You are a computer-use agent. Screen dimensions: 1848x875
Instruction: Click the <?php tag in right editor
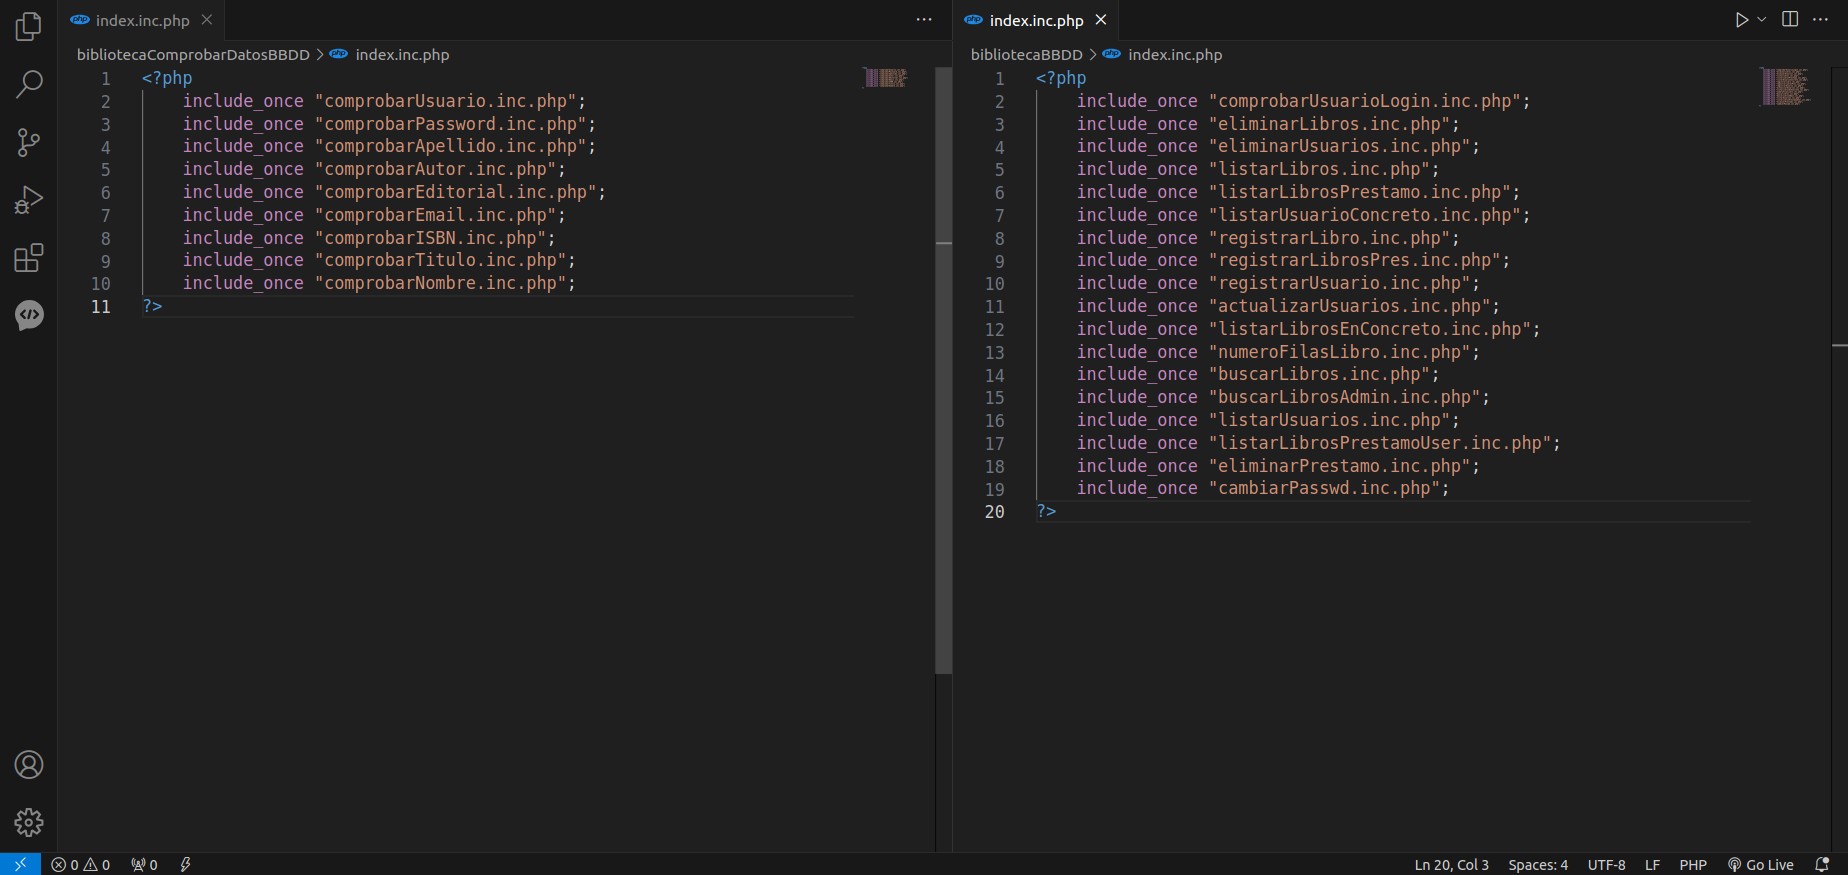pyautogui.click(x=1061, y=78)
